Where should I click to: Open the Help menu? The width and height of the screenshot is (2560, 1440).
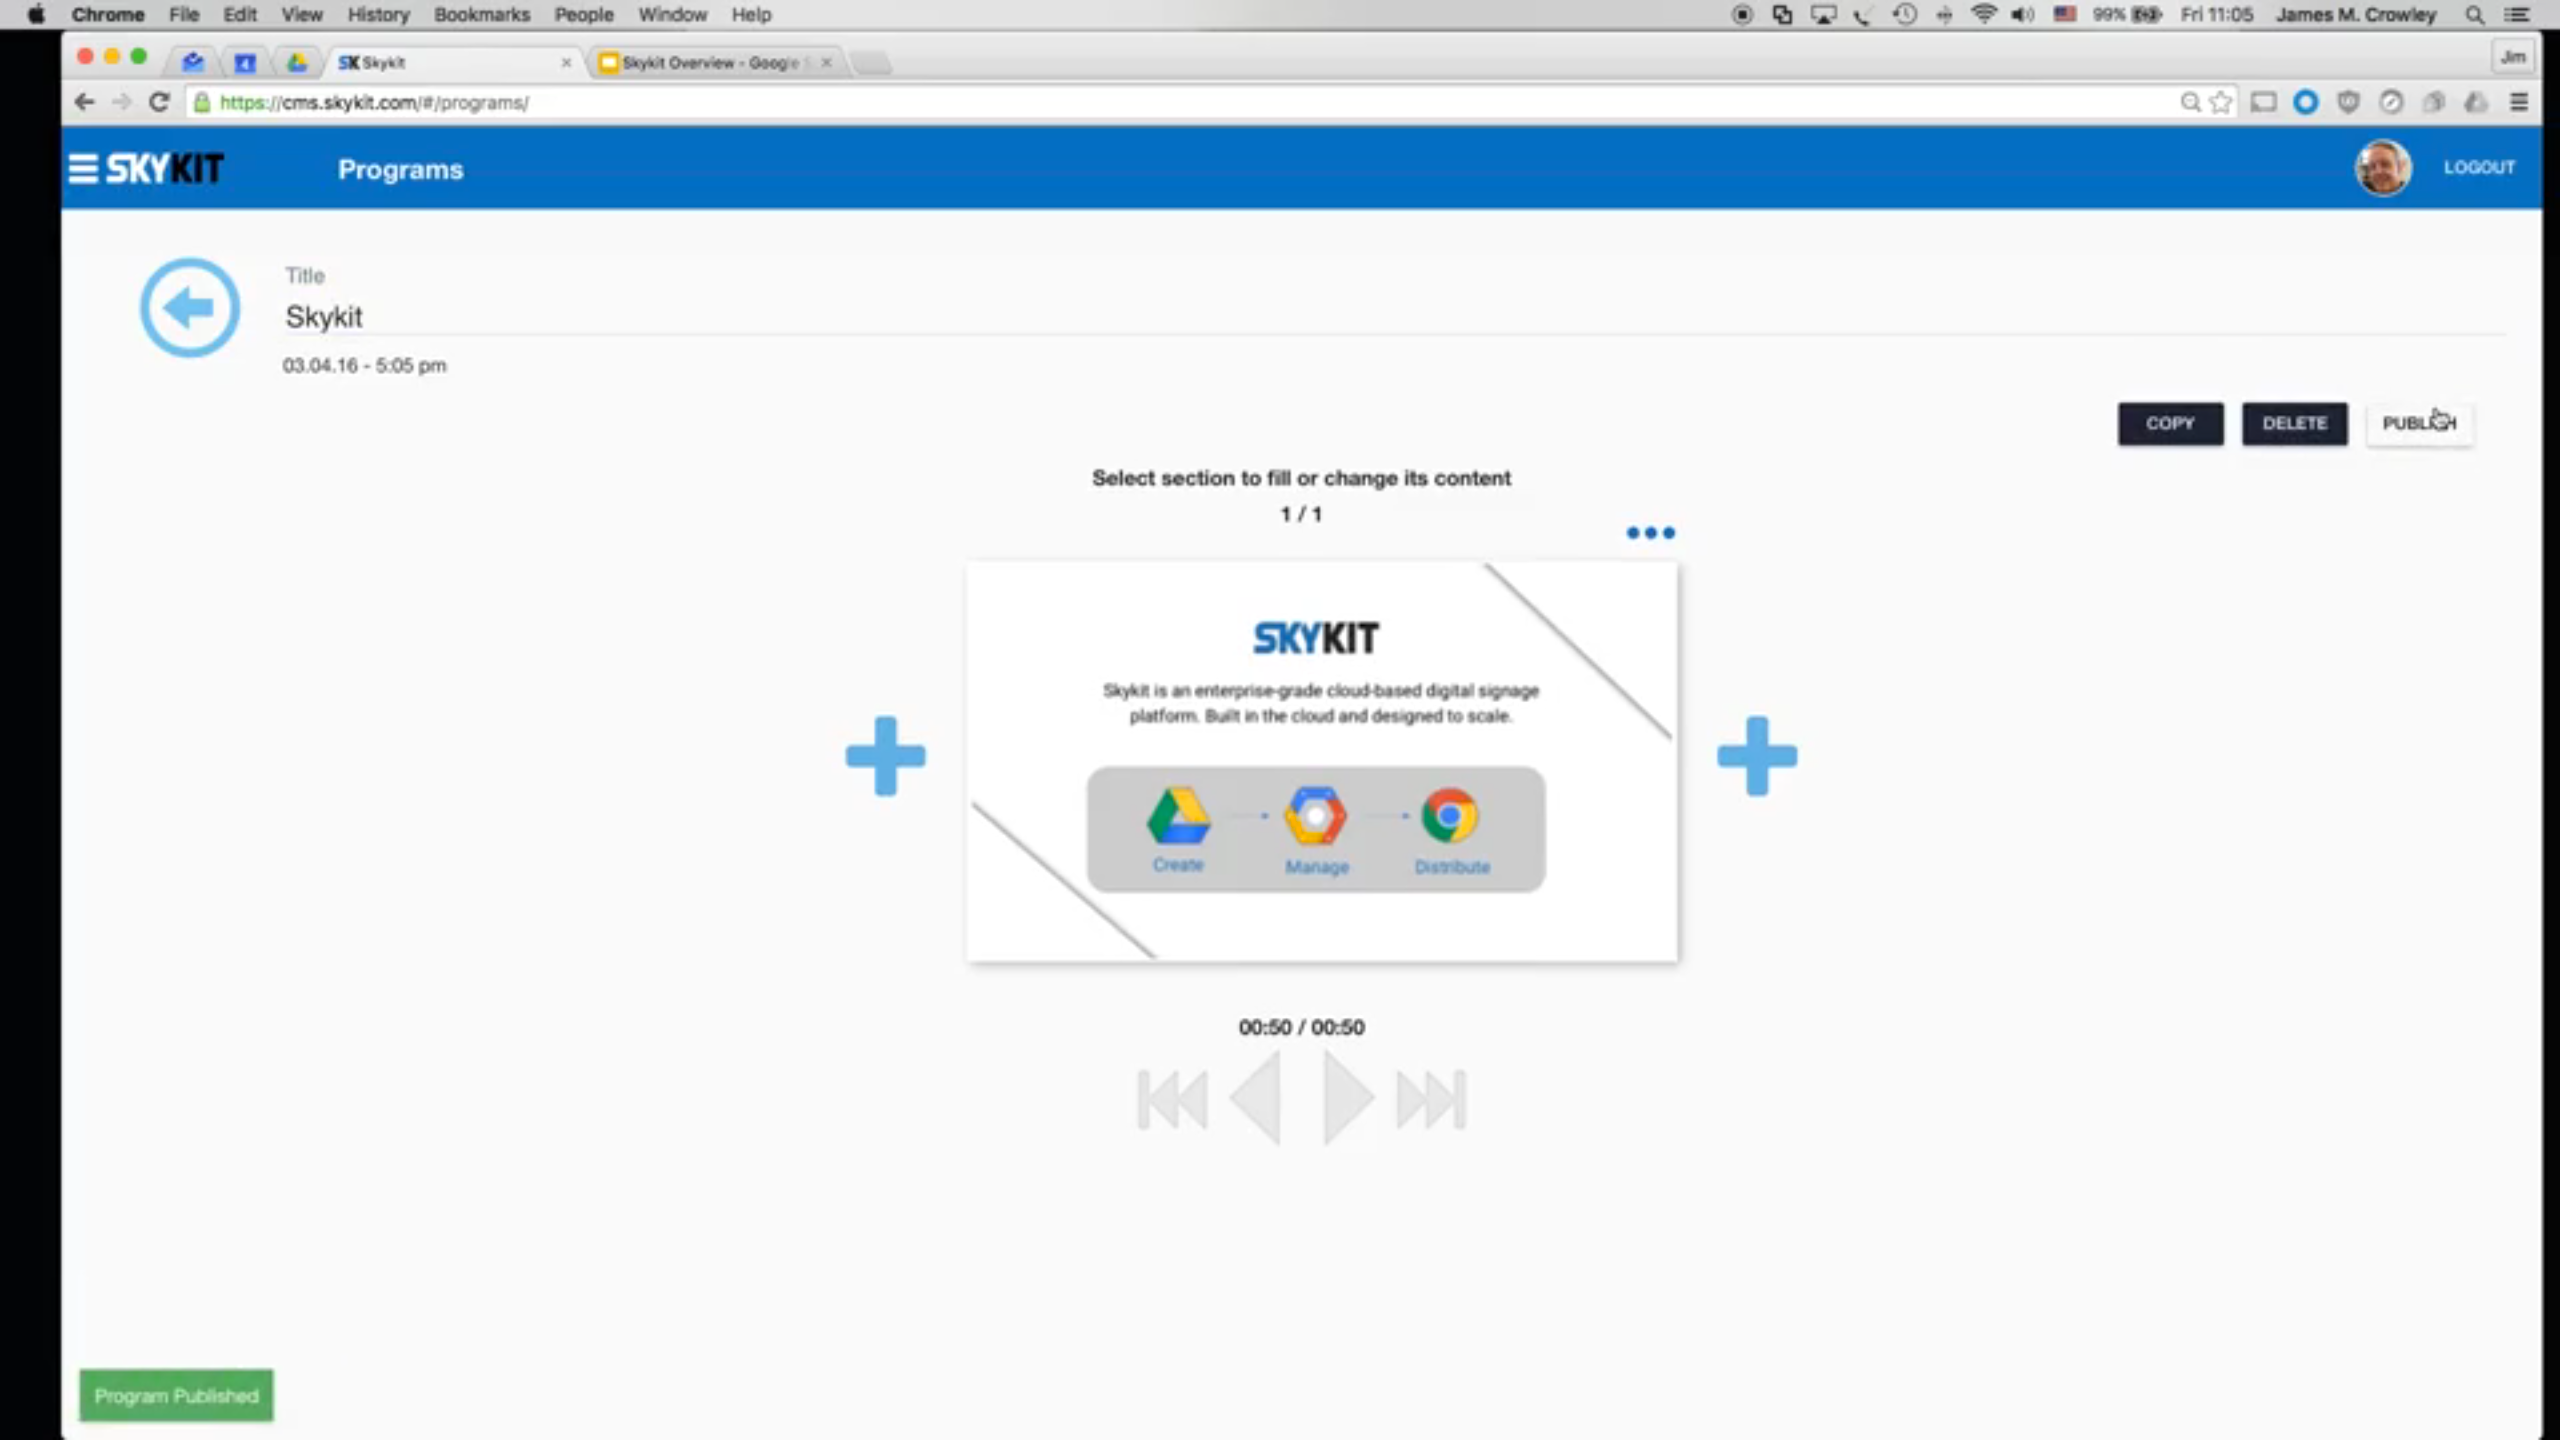pyautogui.click(x=751, y=15)
